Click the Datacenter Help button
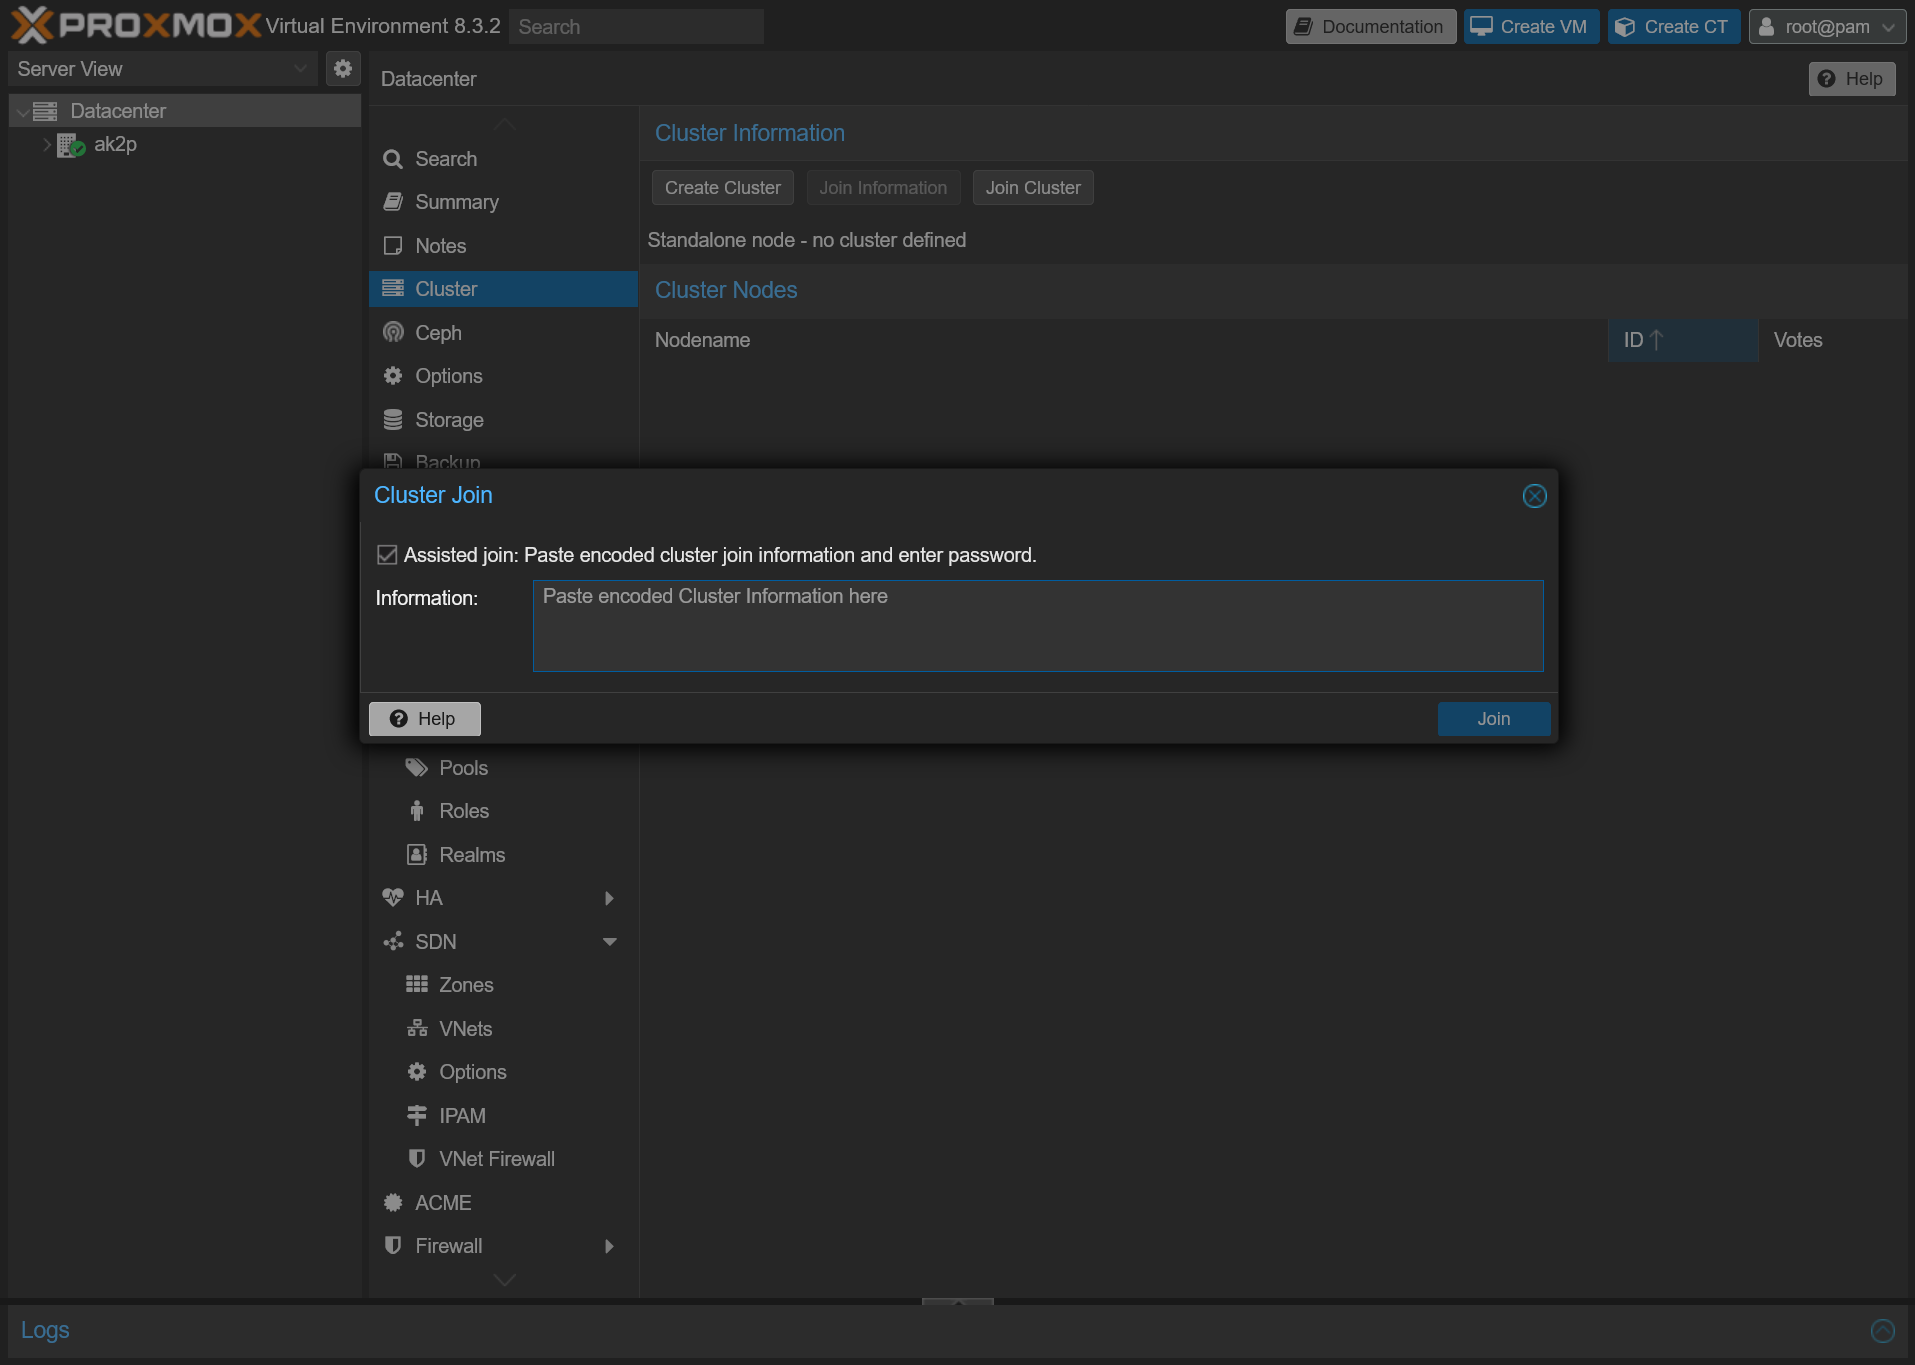The width and height of the screenshot is (1915, 1365). 1852,79
